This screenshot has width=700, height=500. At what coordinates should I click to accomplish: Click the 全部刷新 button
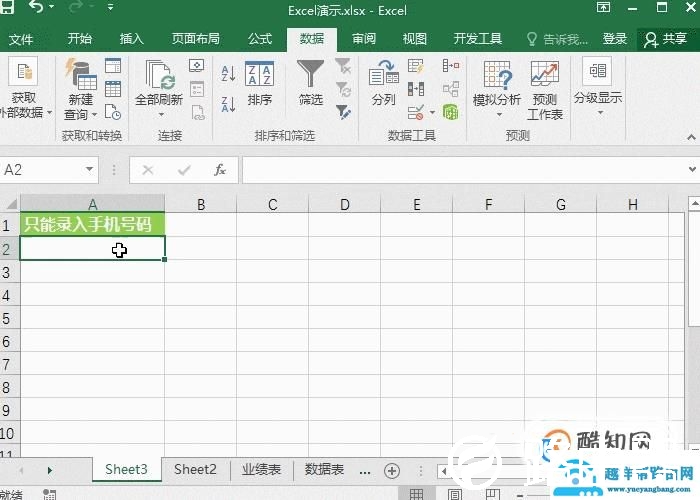[x=159, y=88]
